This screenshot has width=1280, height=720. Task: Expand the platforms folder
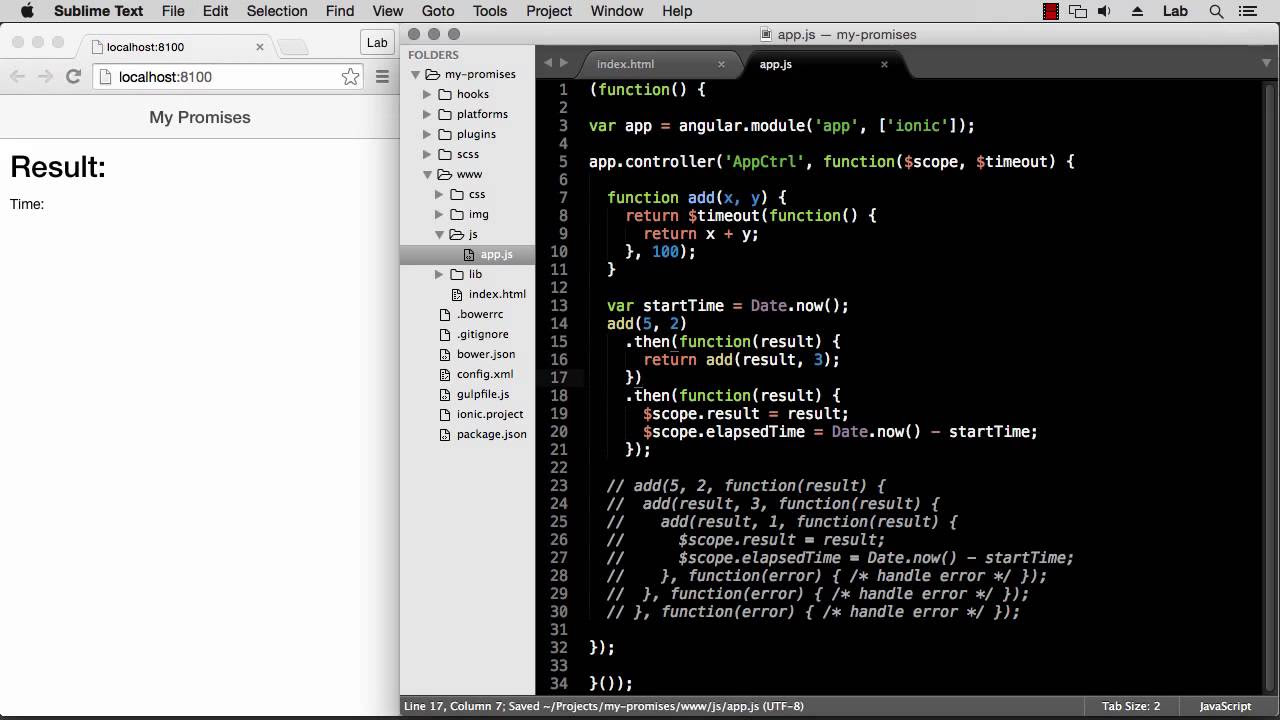[427, 114]
